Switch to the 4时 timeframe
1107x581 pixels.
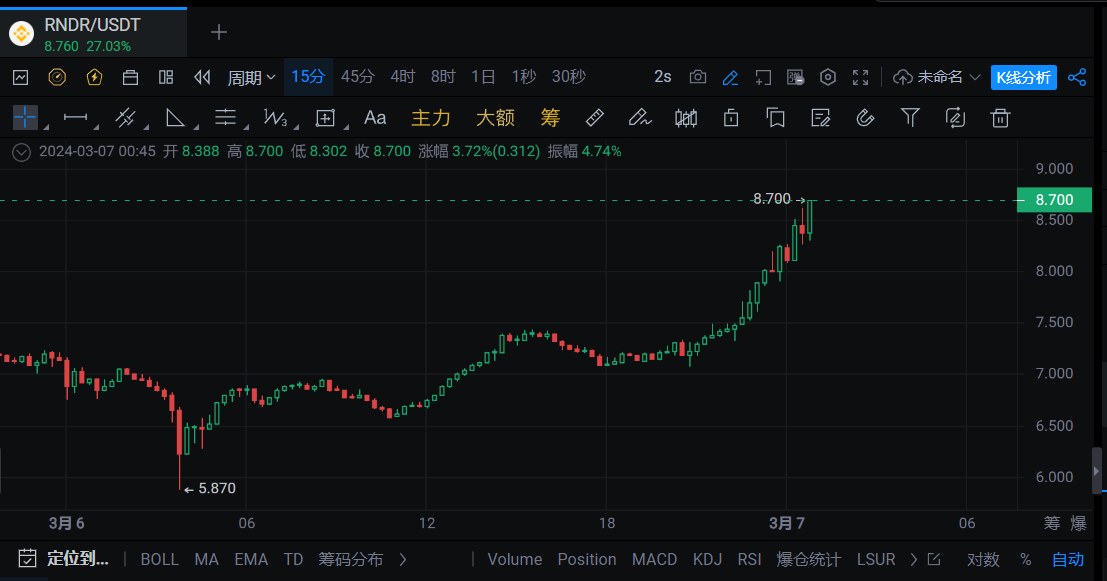pos(402,77)
